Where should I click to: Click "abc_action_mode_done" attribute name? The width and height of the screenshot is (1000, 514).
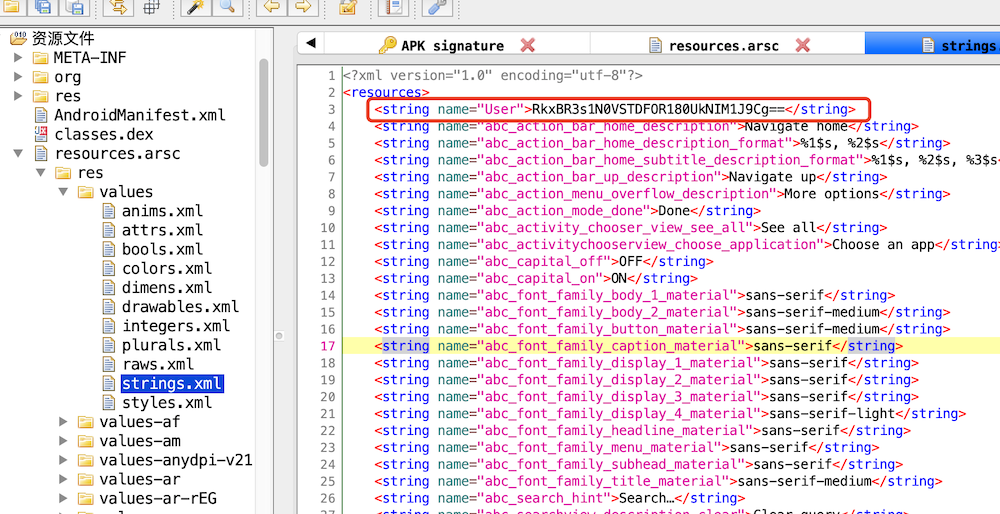click(563, 210)
